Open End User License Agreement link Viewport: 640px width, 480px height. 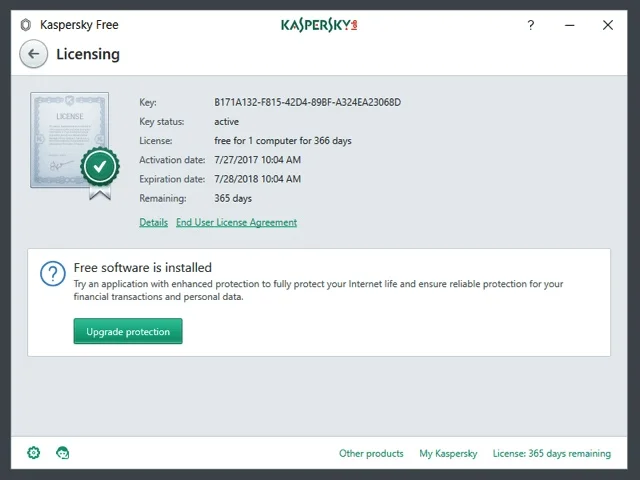[x=237, y=222]
